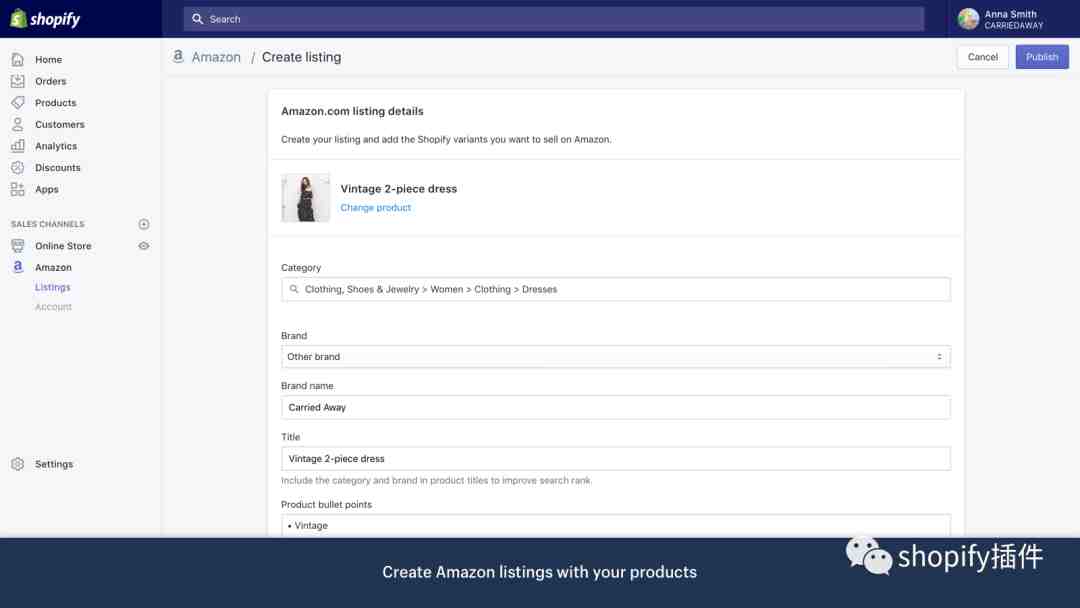Click the Products tag icon
This screenshot has height=608, width=1080.
(18, 103)
